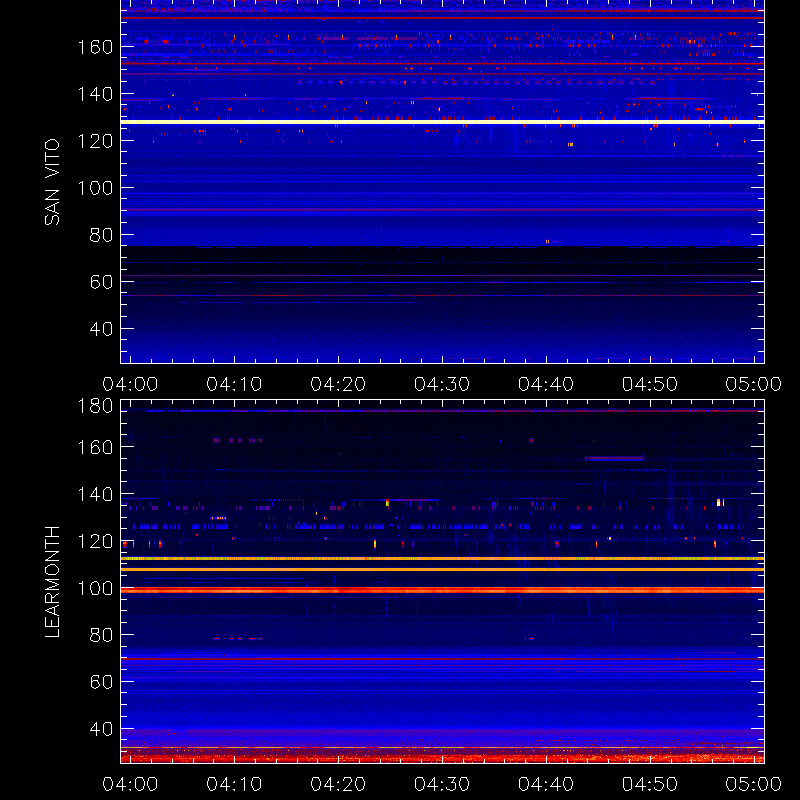Click the short horizontal streak near 155 in Learmonth
Viewport: 800px width, 800px height.
click(x=614, y=459)
